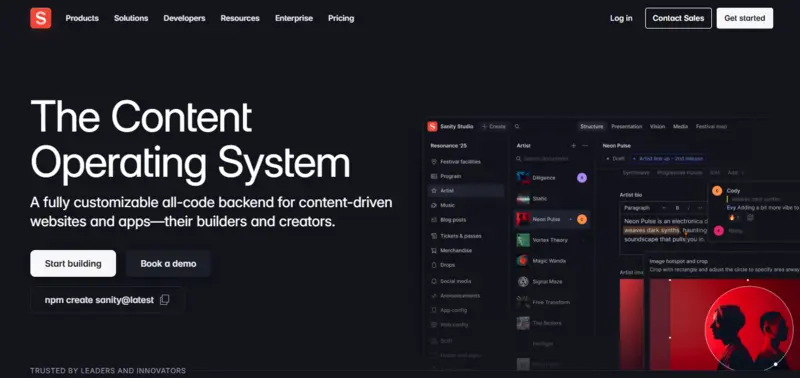Click the orange avatar next to Neon Pulse
Viewport: 800px width, 378px height.
coord(582,219)
